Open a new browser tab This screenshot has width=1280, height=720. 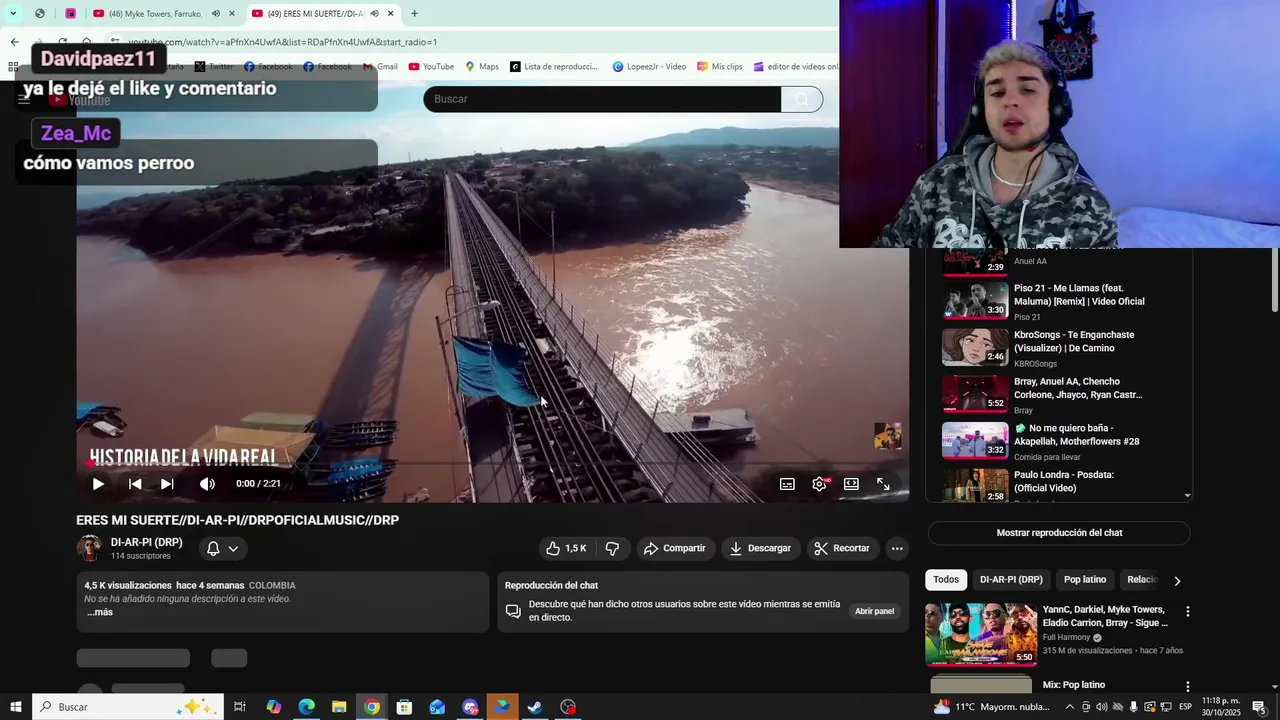tap(414, 14)
